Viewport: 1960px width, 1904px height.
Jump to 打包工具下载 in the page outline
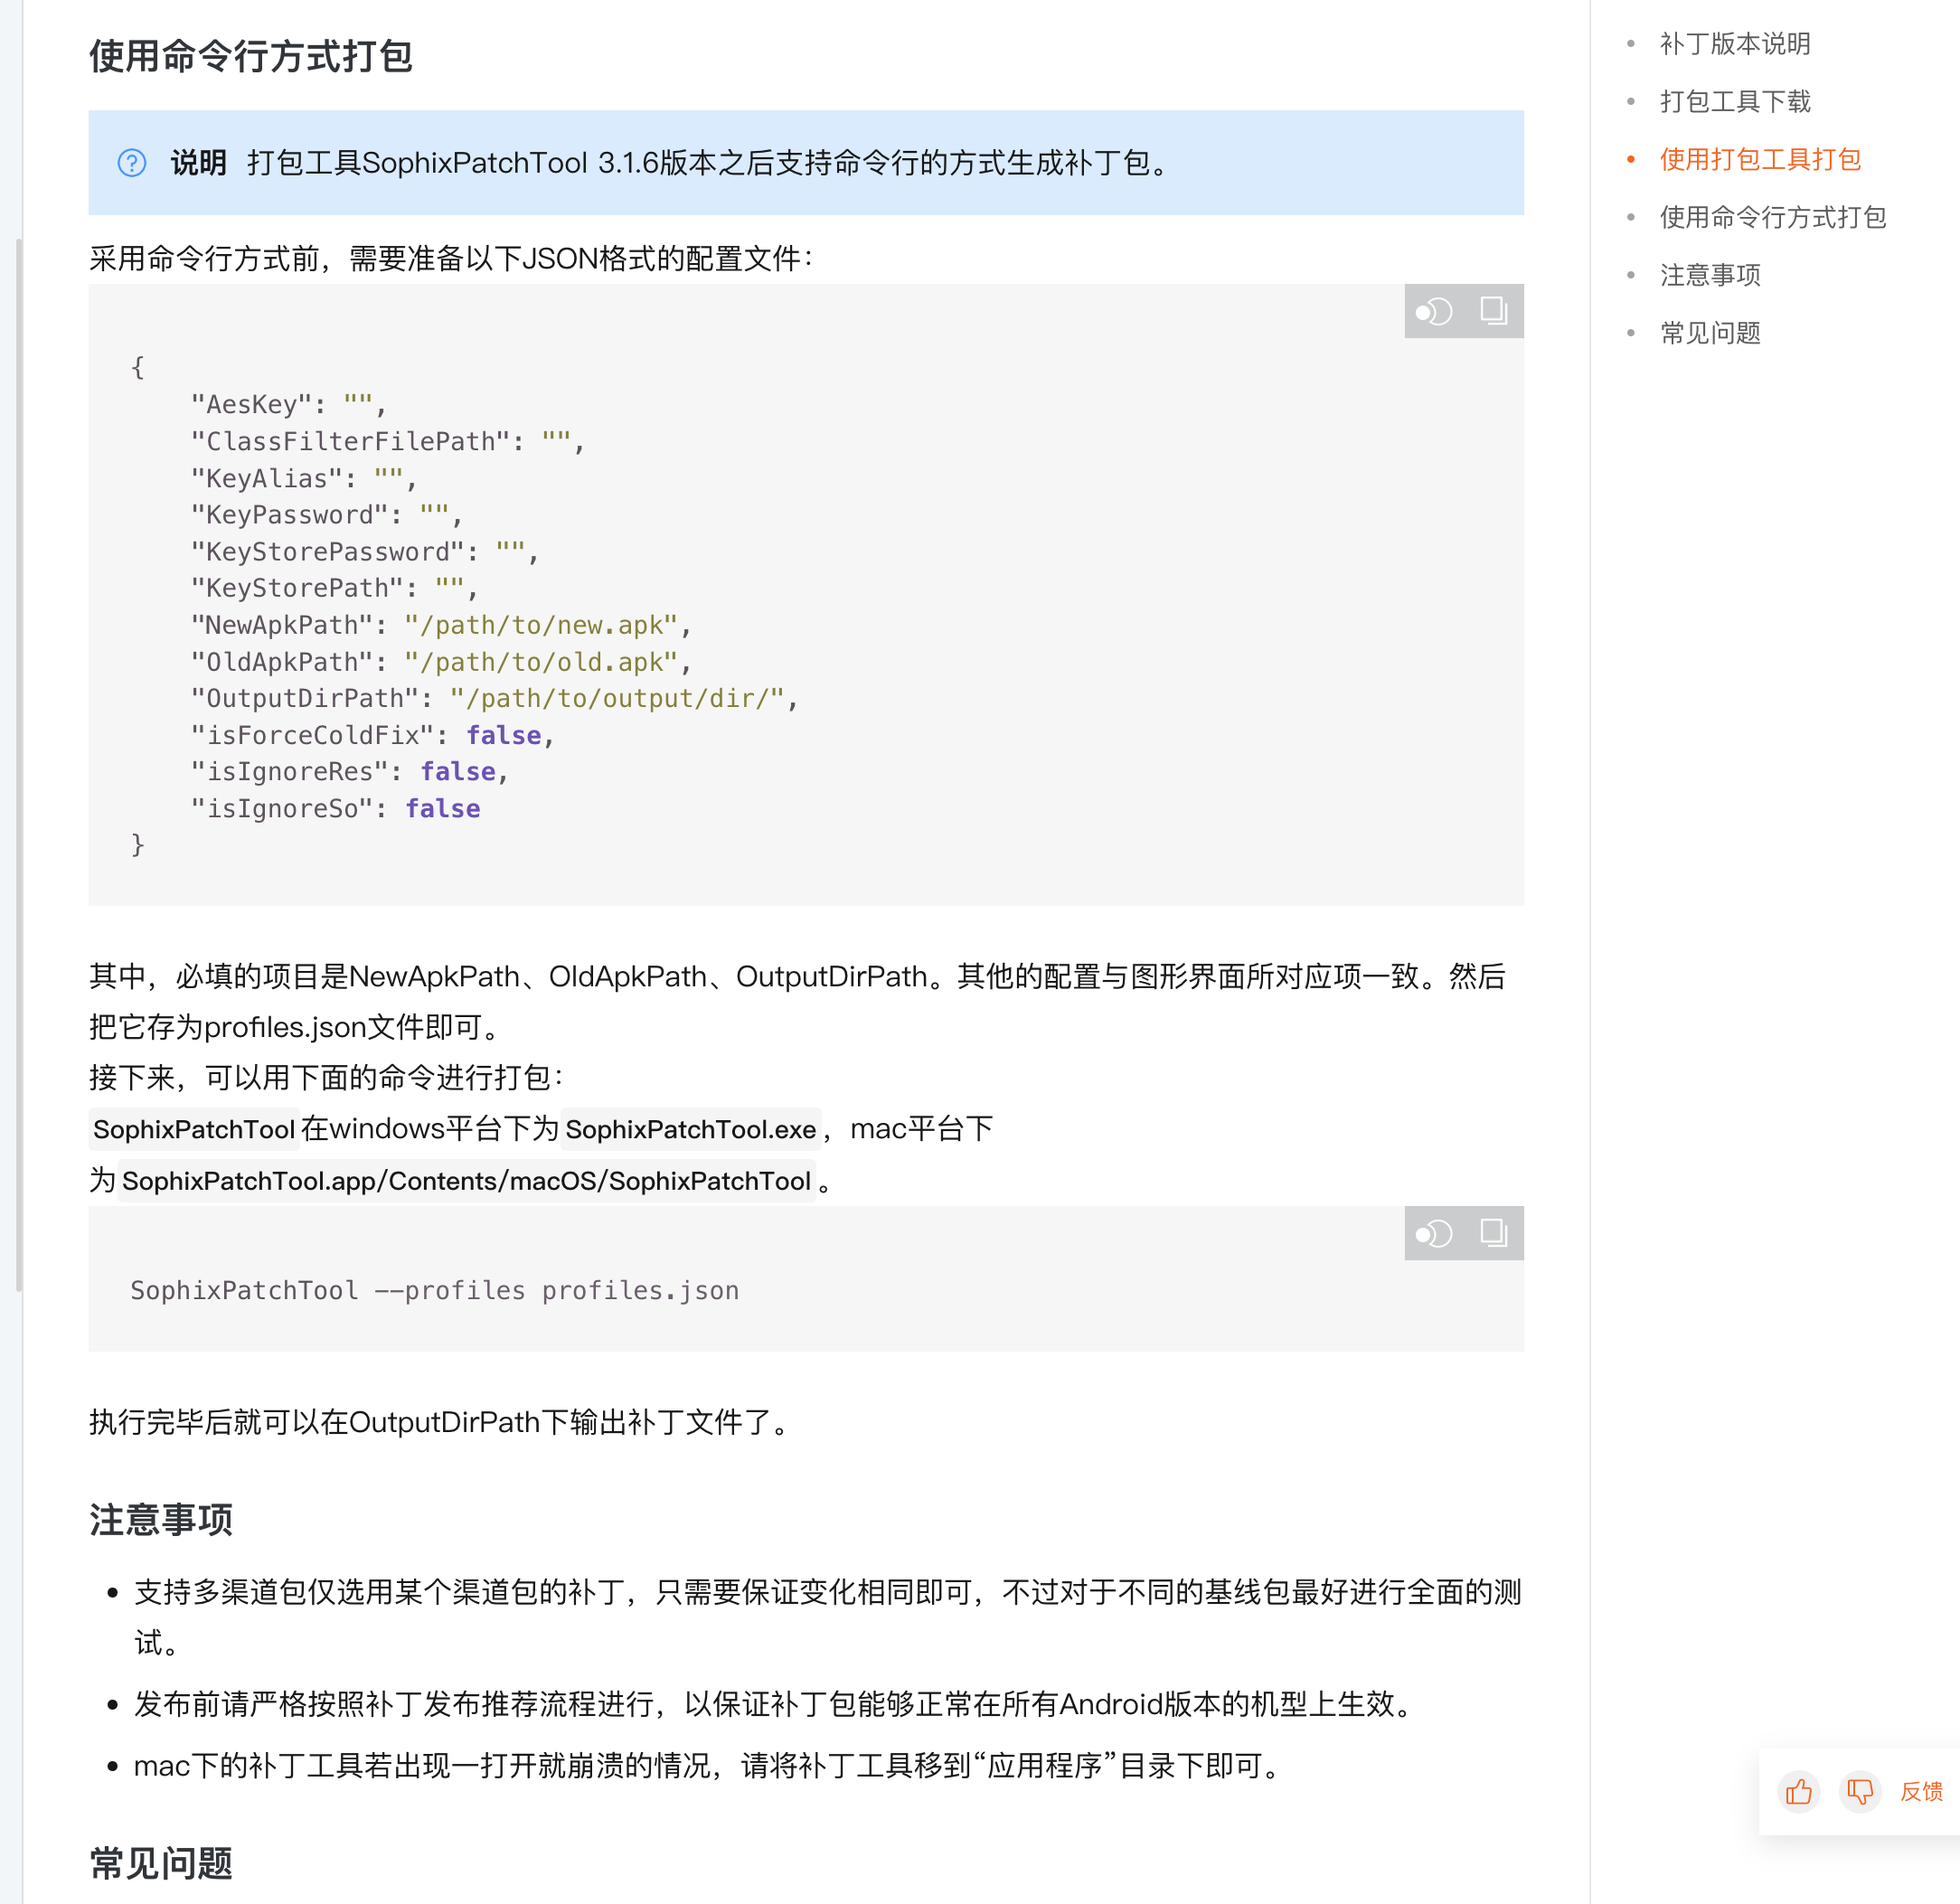pyautogui.click(x=1735, y=102)
